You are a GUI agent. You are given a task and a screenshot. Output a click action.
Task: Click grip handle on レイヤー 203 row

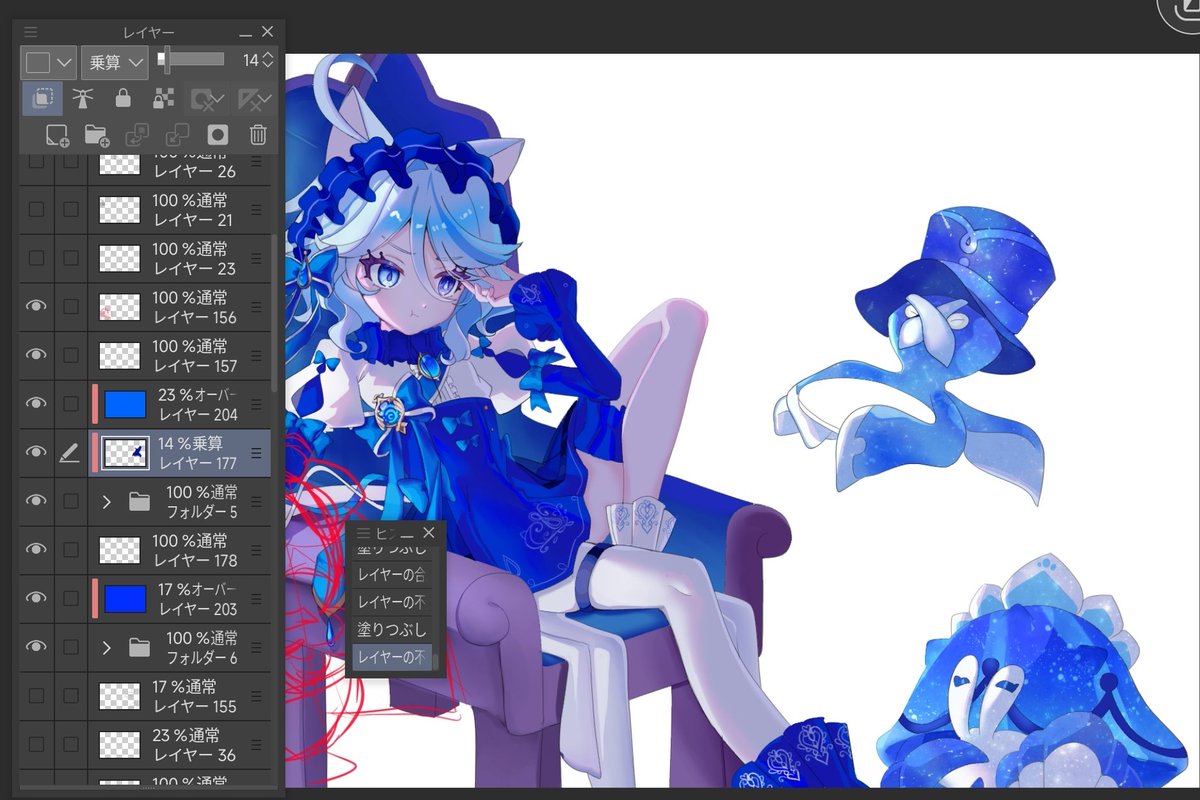click(x=256, y=599)
